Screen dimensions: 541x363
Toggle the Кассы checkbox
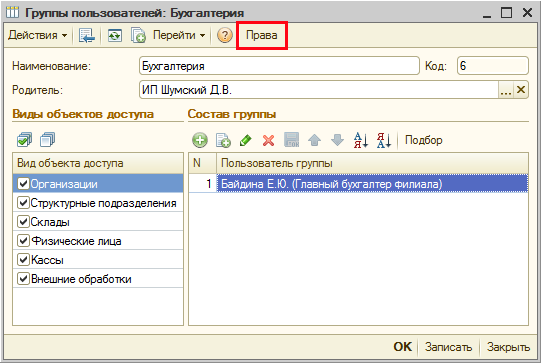tap(23, 259)
